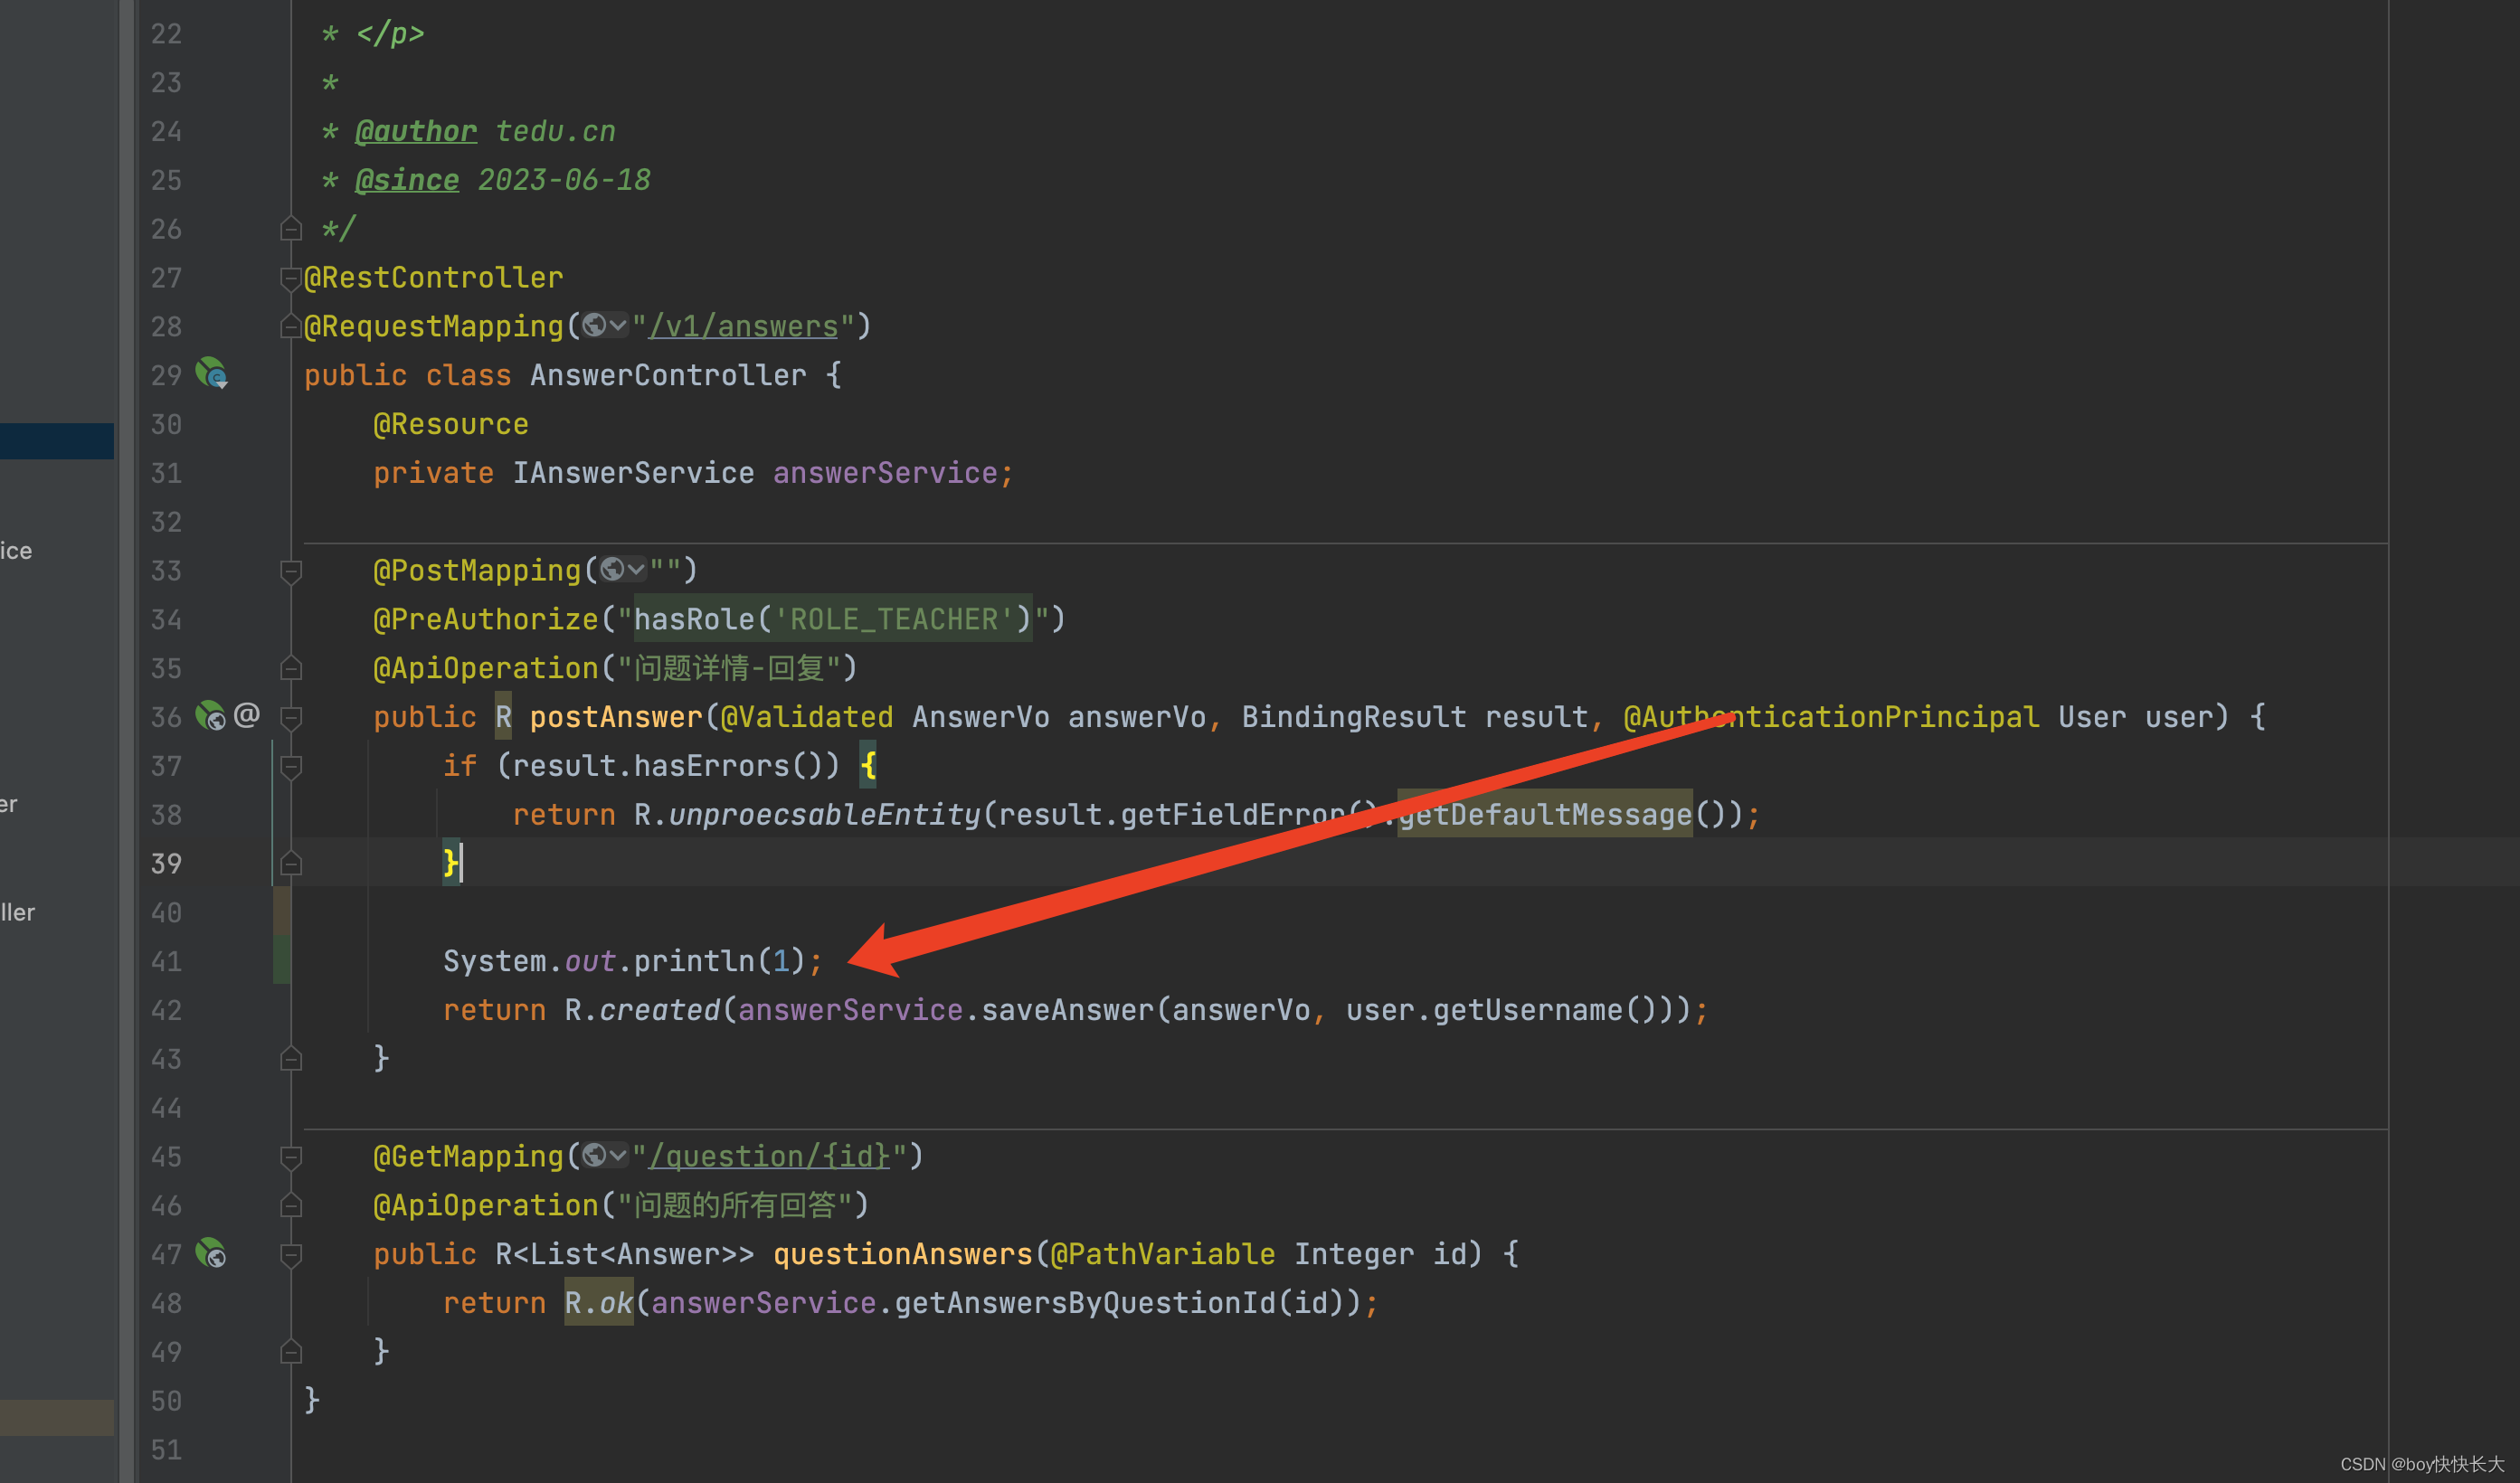Click the @Resource annotation
Screen dimensions: 2520x1483
tap(451, 424)
